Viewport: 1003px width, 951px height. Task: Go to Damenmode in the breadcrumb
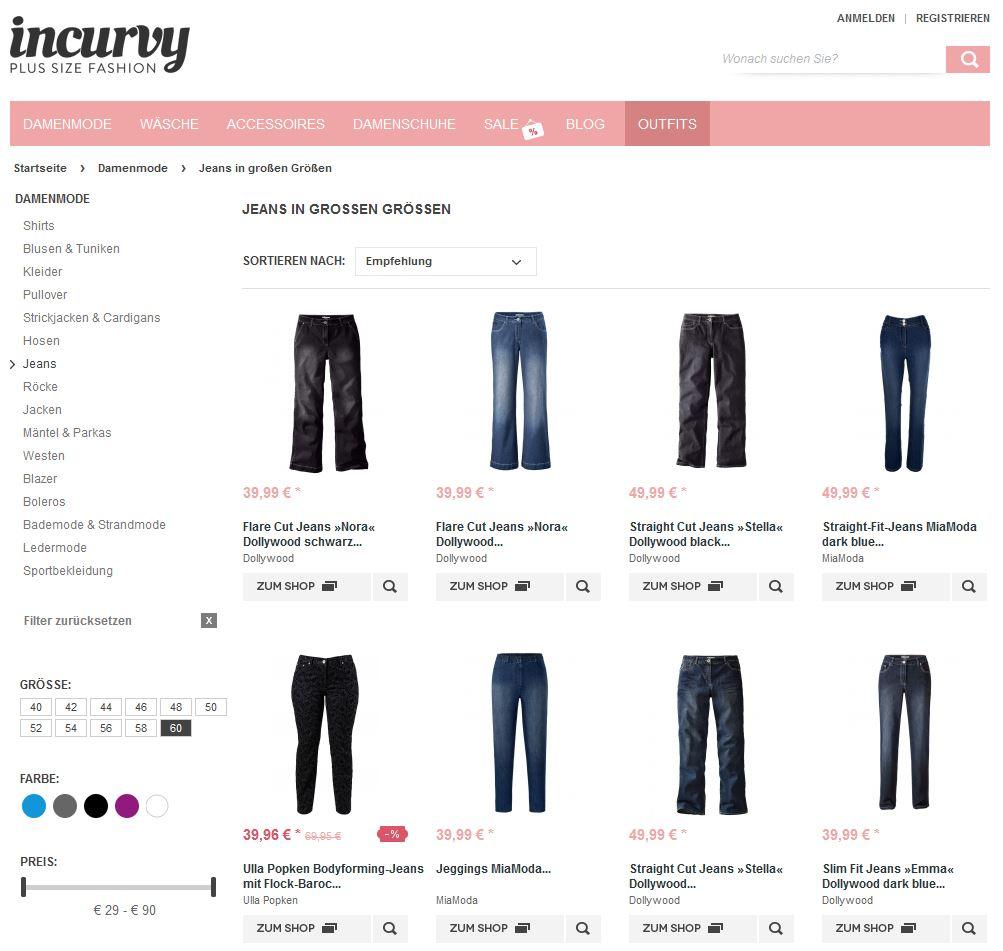tap(132, 168)
